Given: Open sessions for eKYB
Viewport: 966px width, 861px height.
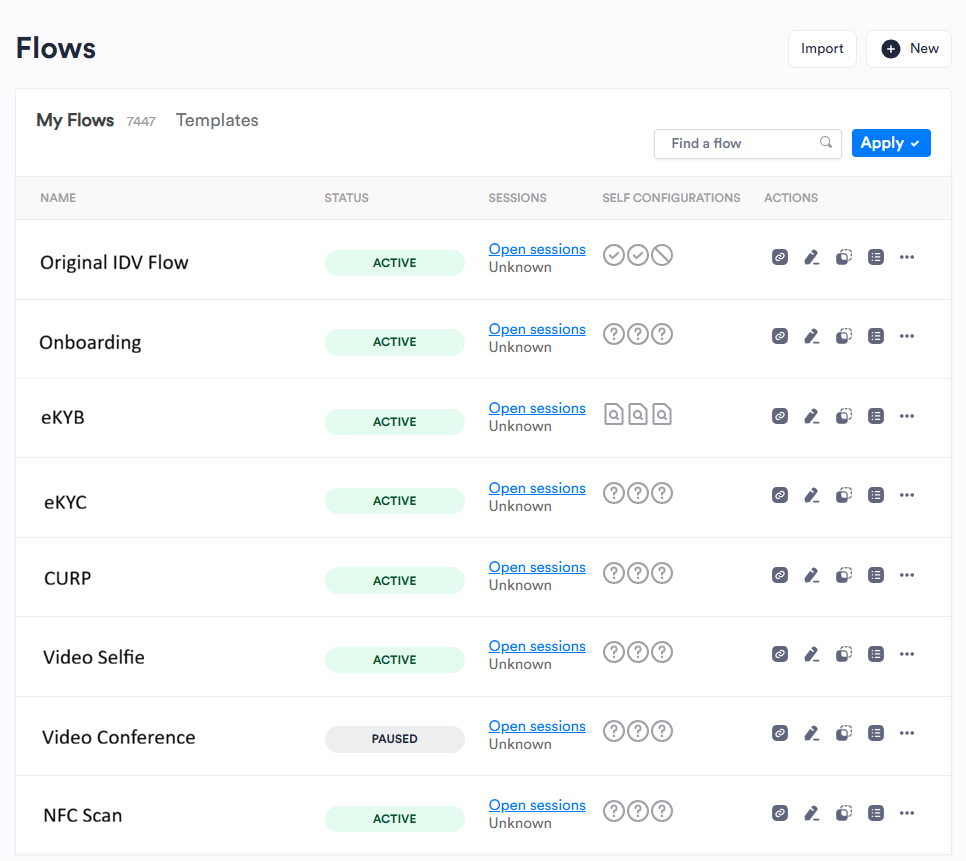Looking at the screenshot, I should (x=537, y=408).
